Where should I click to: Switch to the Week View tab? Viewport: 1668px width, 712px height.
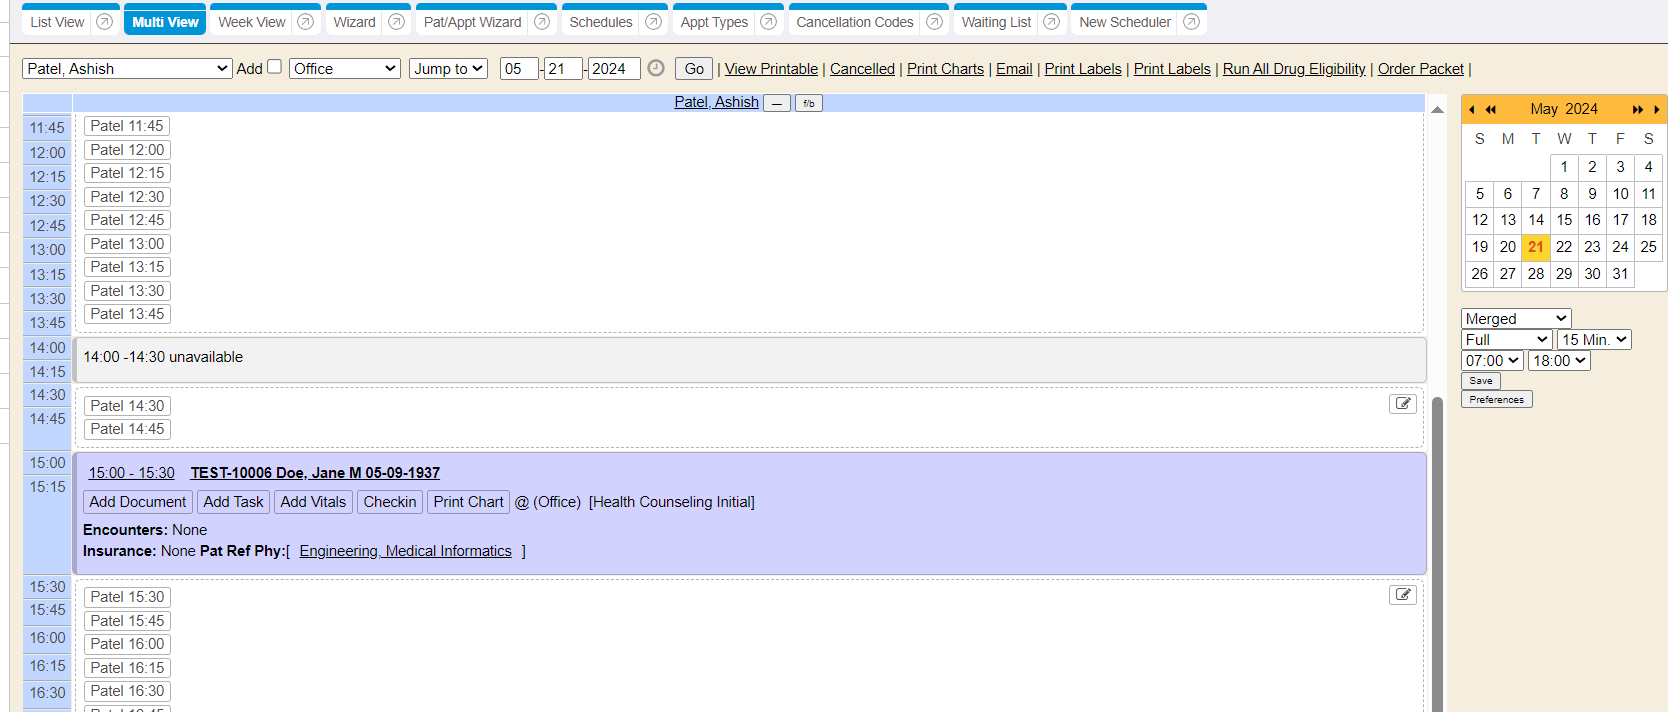251,22
